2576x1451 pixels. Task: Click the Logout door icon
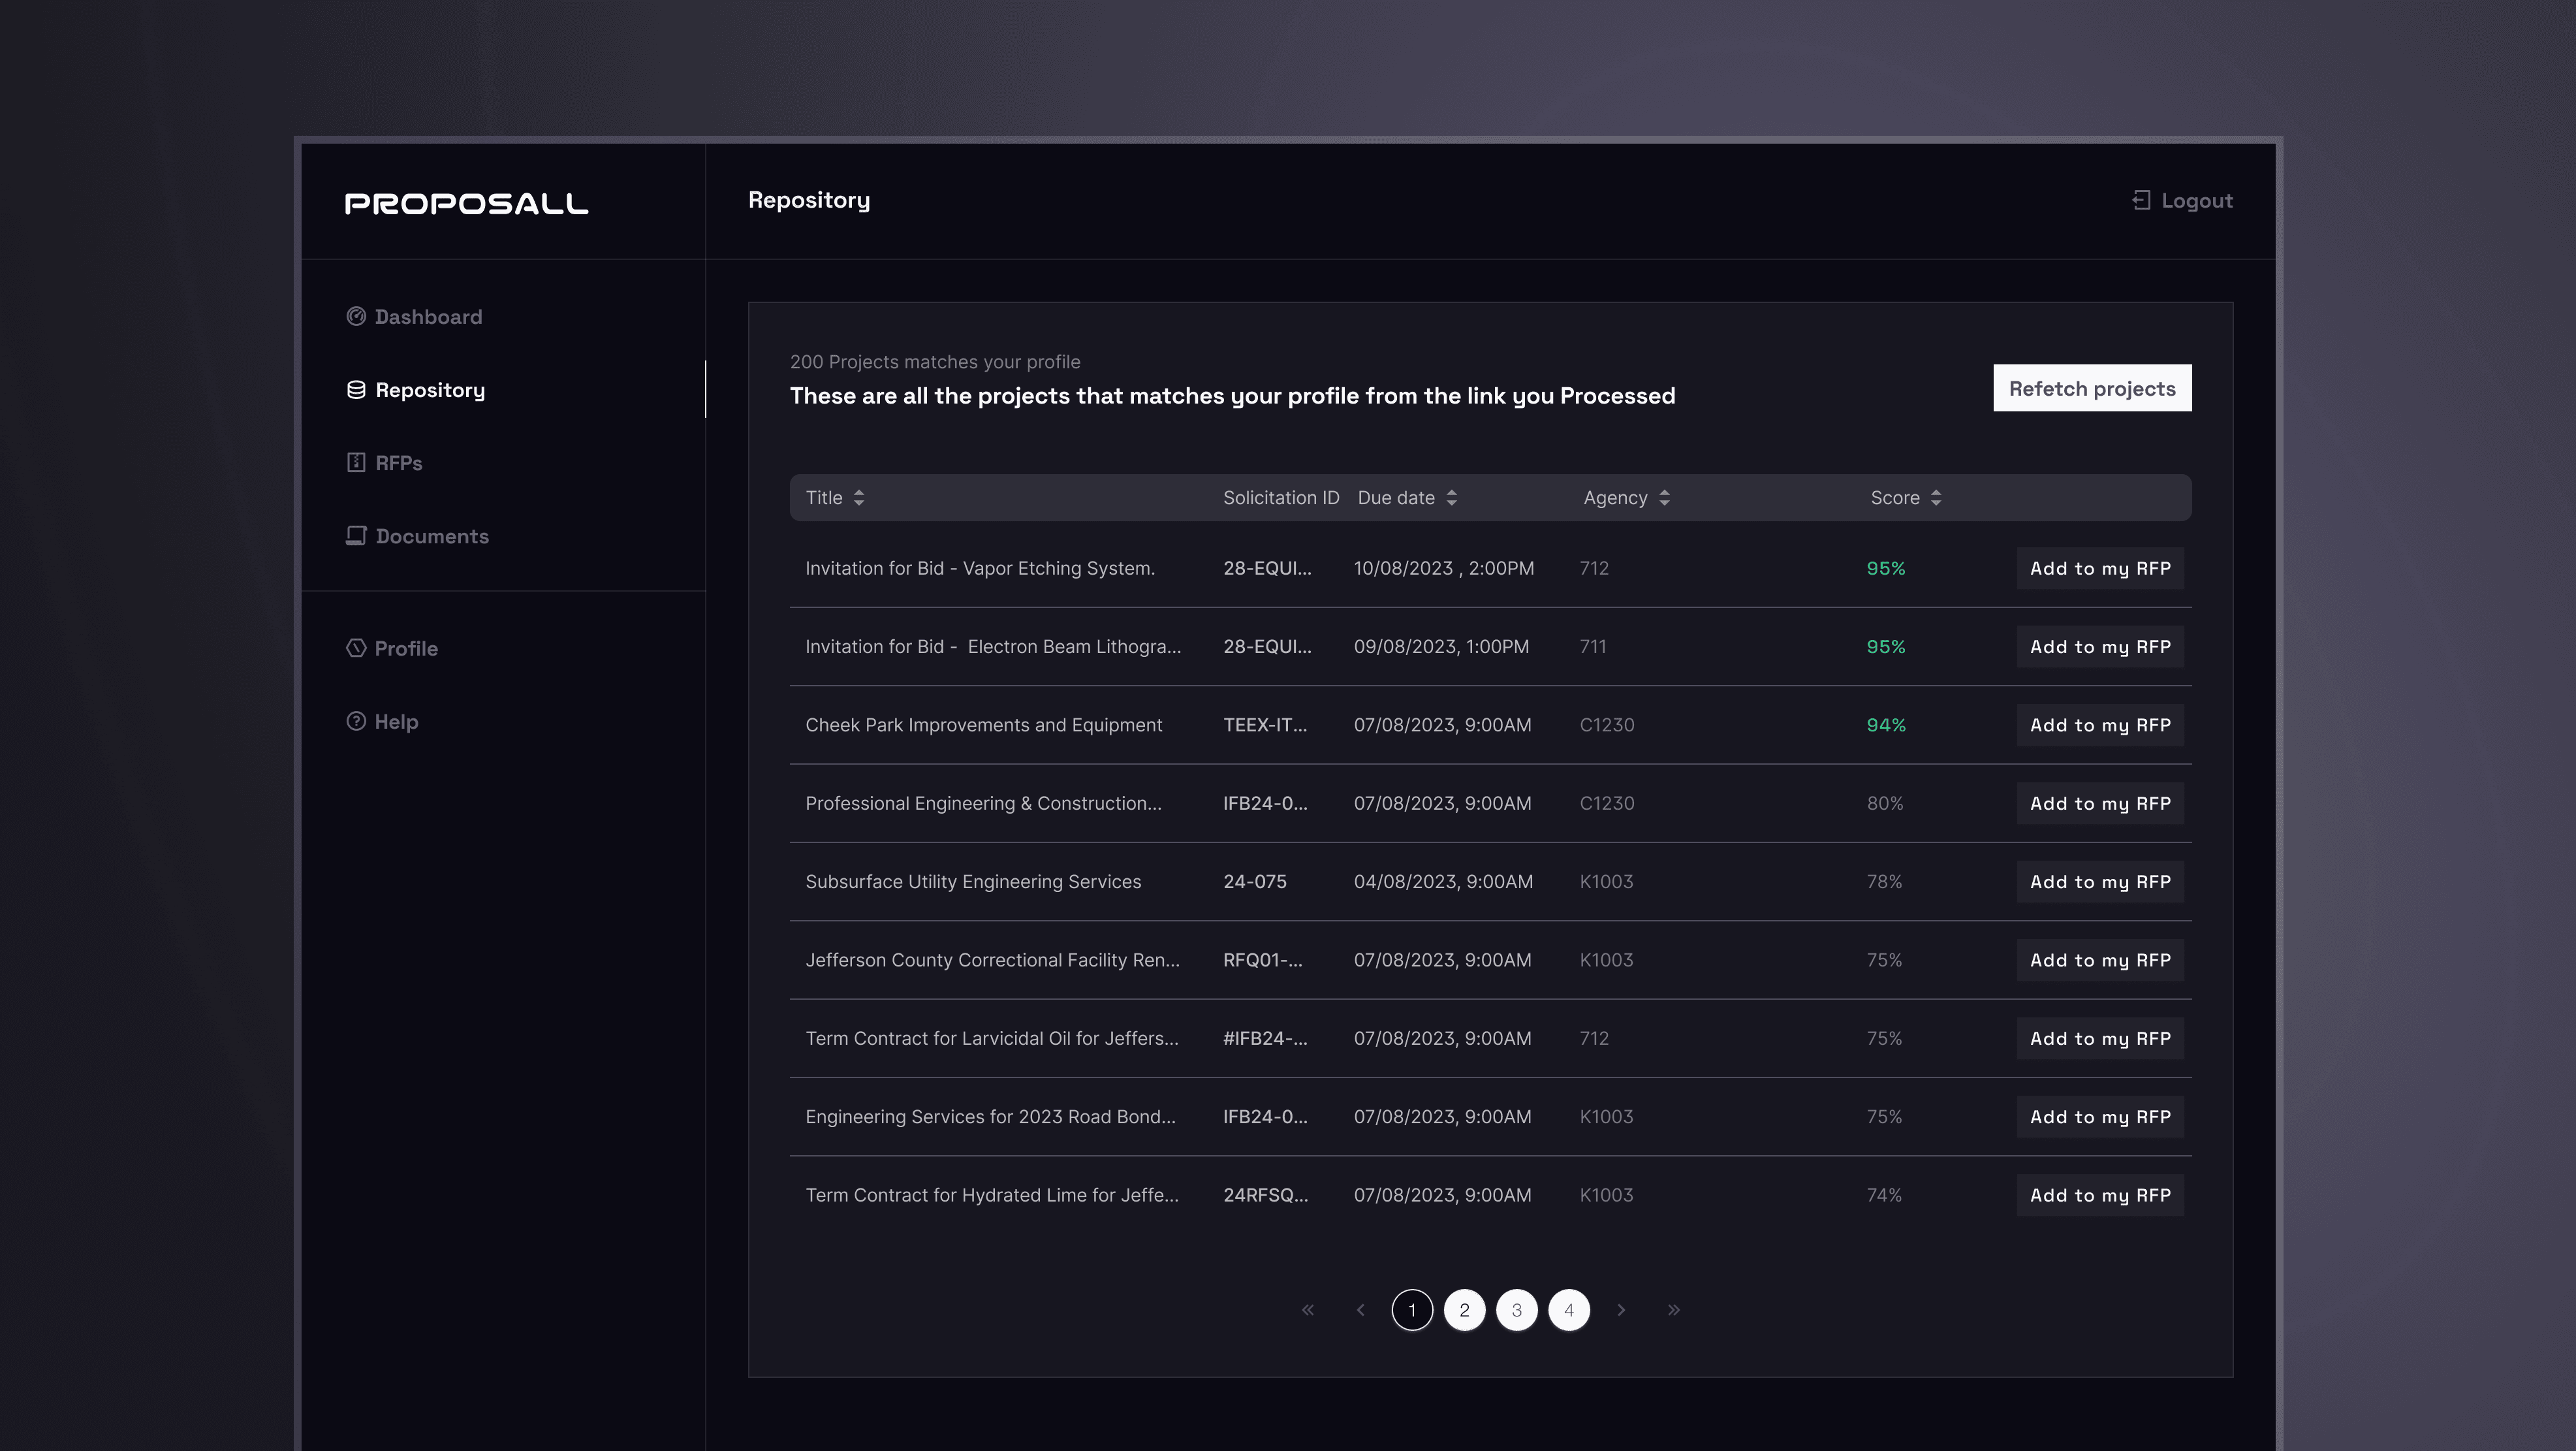[x=2141, y=201]
